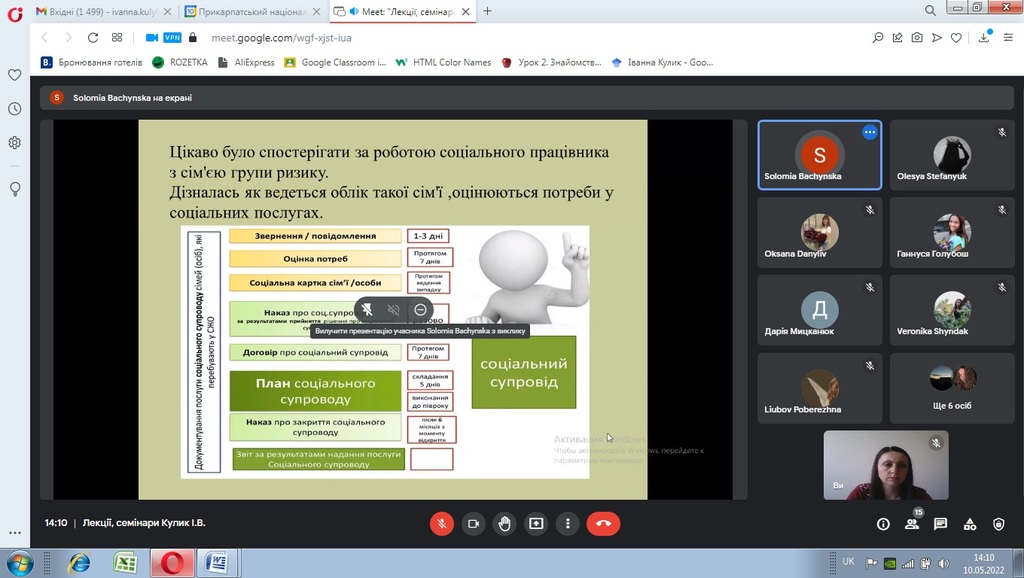This screenshot has width=1024, height=578.
Task: Open meeting details info icon
Action: point(883,524)
